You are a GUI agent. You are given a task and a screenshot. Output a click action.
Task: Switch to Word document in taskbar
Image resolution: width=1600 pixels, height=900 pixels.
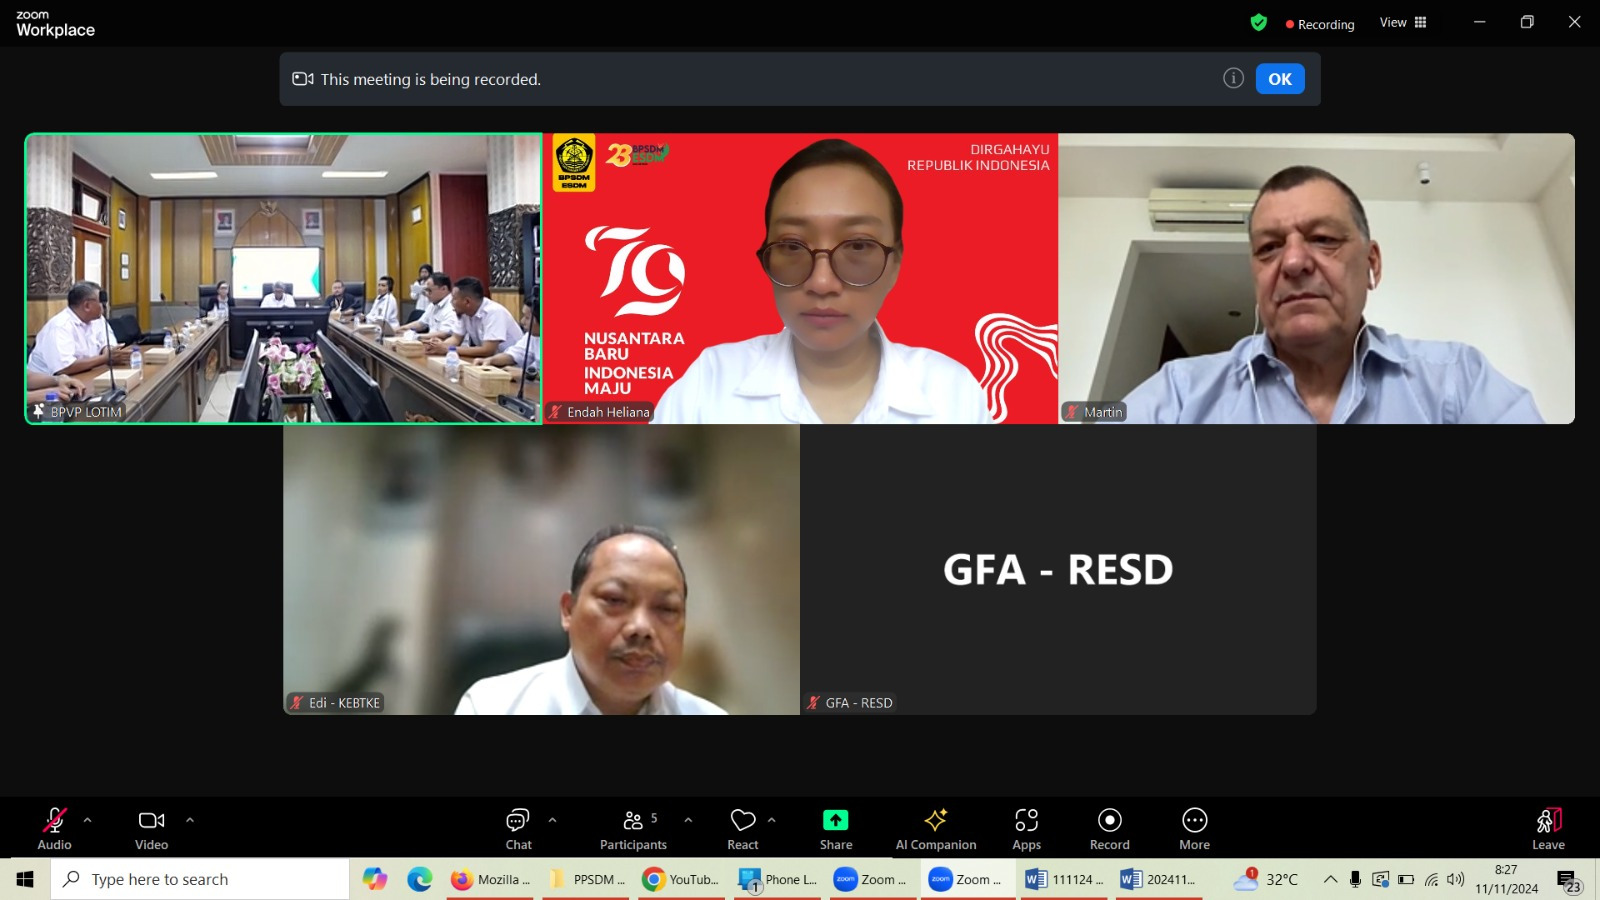coord(1065,879)
